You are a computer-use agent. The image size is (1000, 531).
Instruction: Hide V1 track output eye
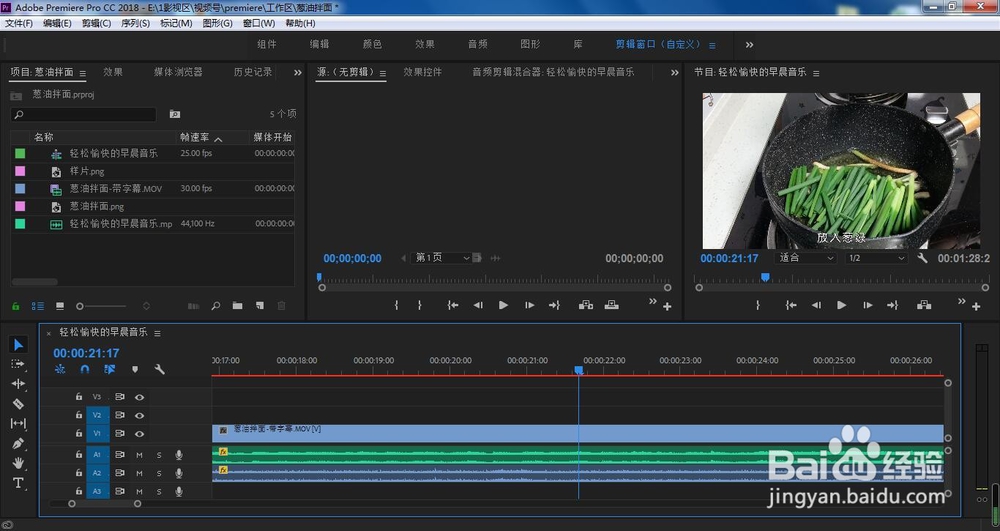(x=139, y=434)
